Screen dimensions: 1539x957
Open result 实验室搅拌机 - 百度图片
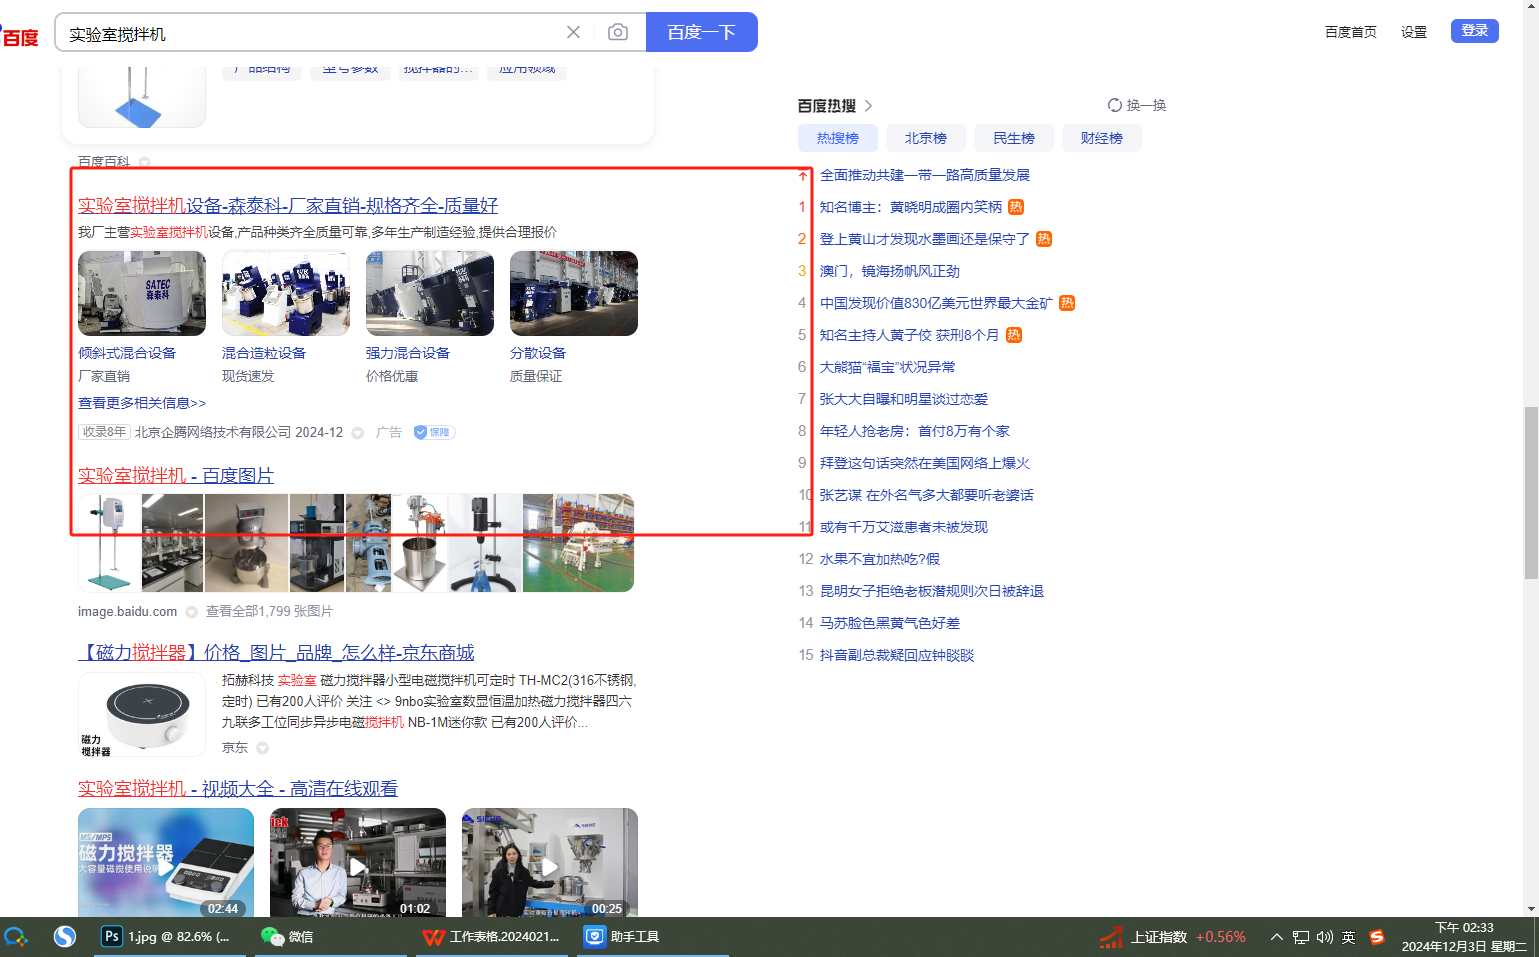[x=176, y=475]
